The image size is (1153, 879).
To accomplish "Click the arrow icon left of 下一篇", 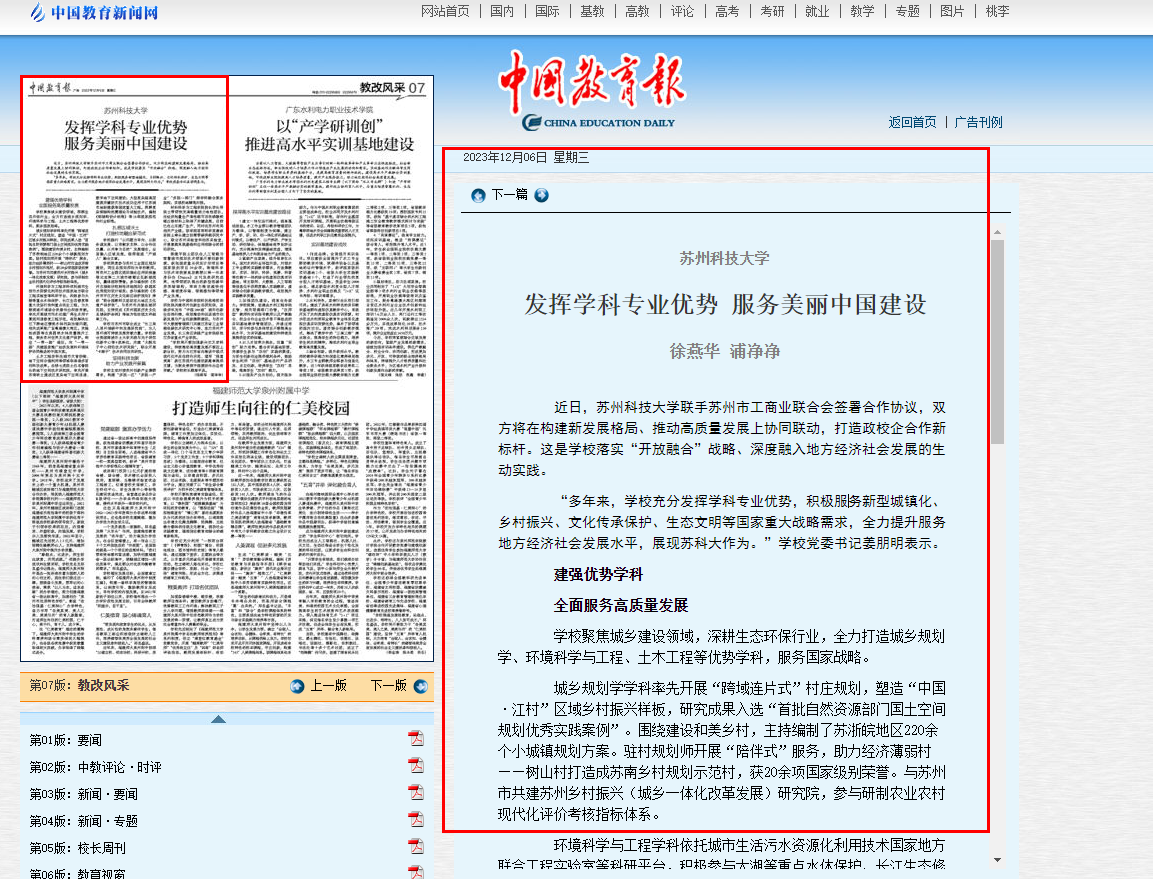I will click(x=478, y=195).
